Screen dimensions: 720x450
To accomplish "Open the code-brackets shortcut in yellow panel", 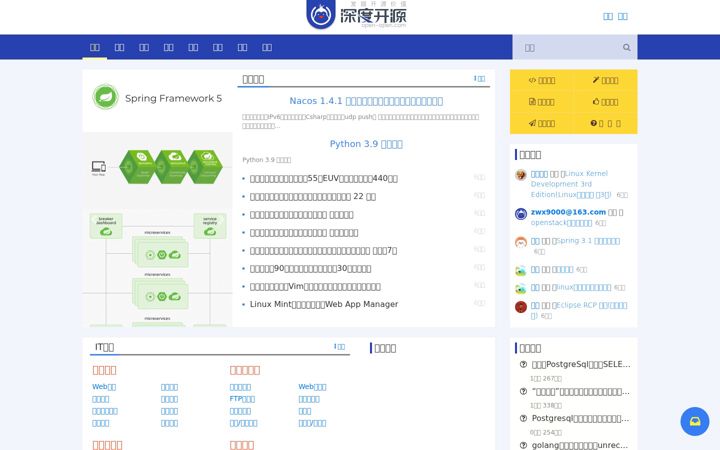I will [542, 80].
